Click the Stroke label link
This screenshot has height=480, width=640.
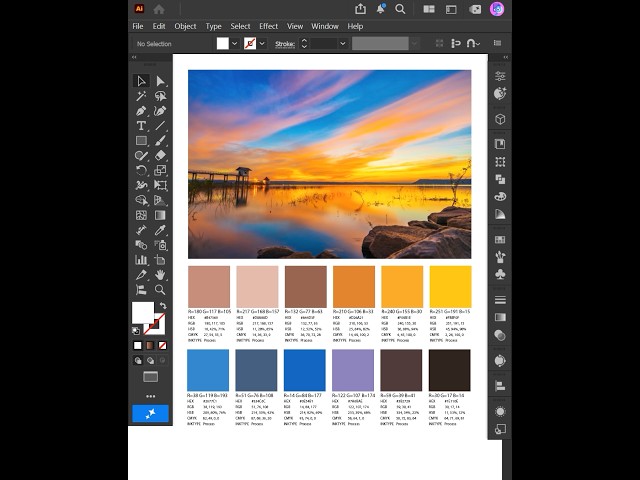click(285, 44)
